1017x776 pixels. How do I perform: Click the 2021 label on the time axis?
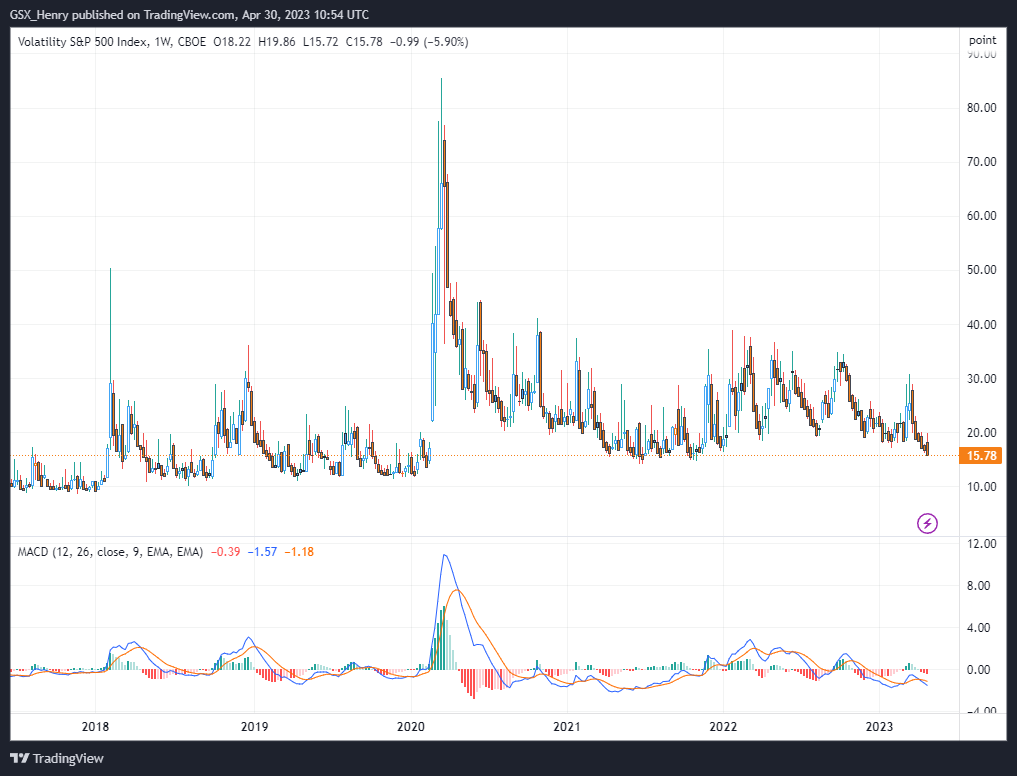click(567, 726)
